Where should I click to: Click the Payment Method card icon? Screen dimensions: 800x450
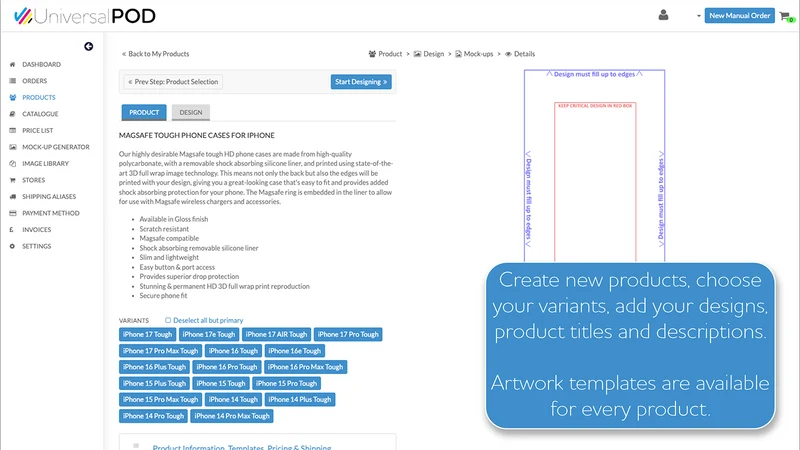pyautogui.click(x=12, y=213)
